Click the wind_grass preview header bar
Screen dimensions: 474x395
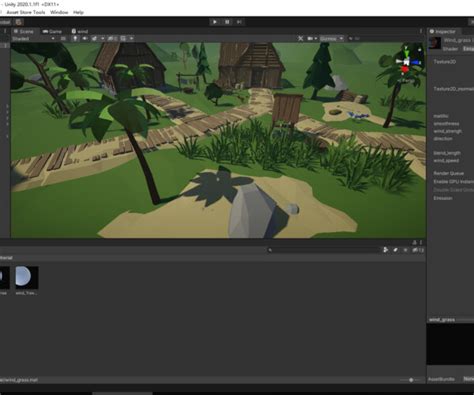pyautogui.click(x=450, y=320)
